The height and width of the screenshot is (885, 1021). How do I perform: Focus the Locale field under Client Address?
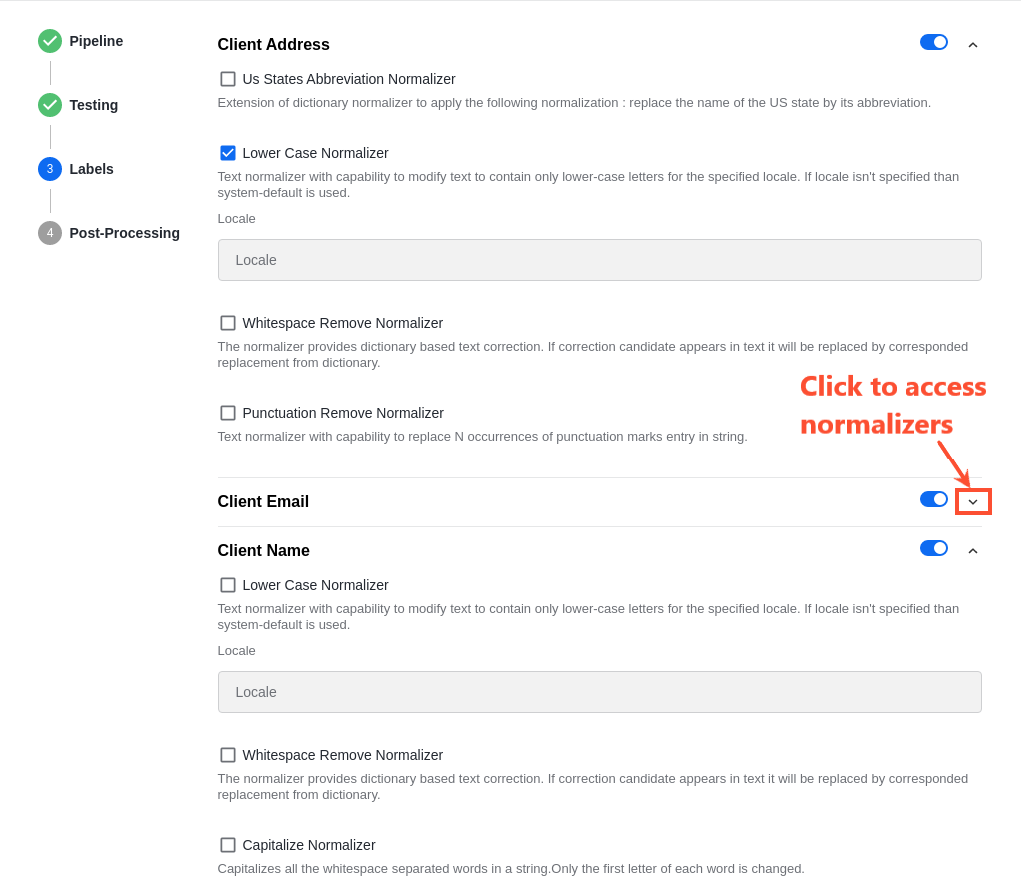tap(600, 260)
